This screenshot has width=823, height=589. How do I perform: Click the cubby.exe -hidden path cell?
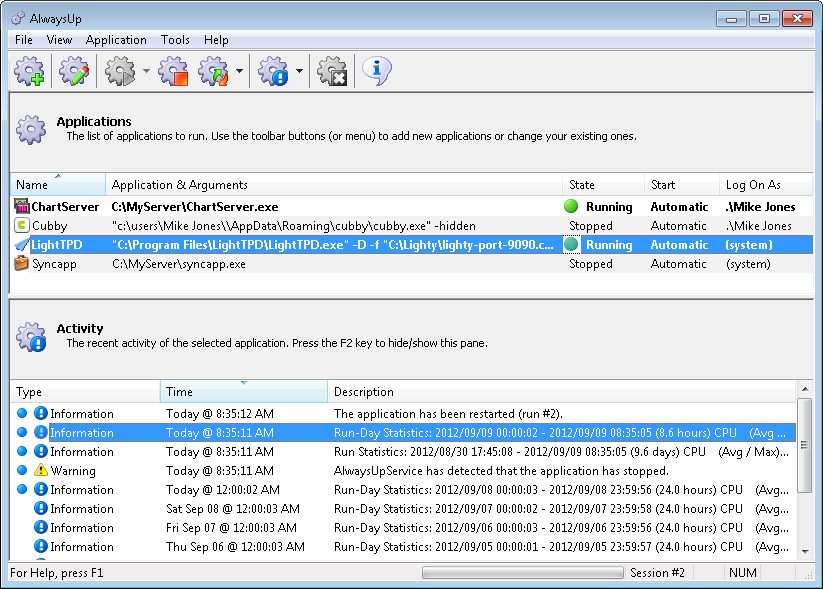pyautogui.click(x=293, y=226)
